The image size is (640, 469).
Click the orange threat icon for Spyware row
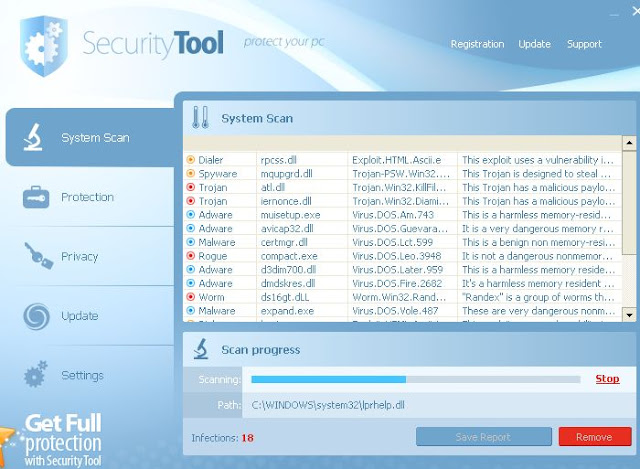click(191, 173)
